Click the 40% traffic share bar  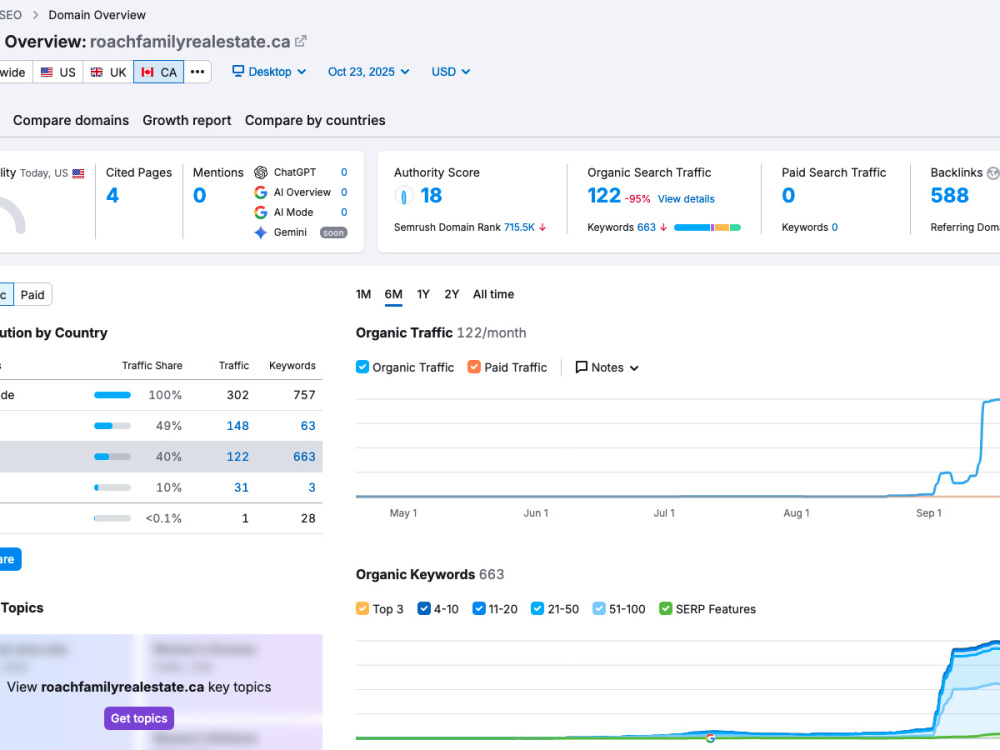[x=112, y=457]
